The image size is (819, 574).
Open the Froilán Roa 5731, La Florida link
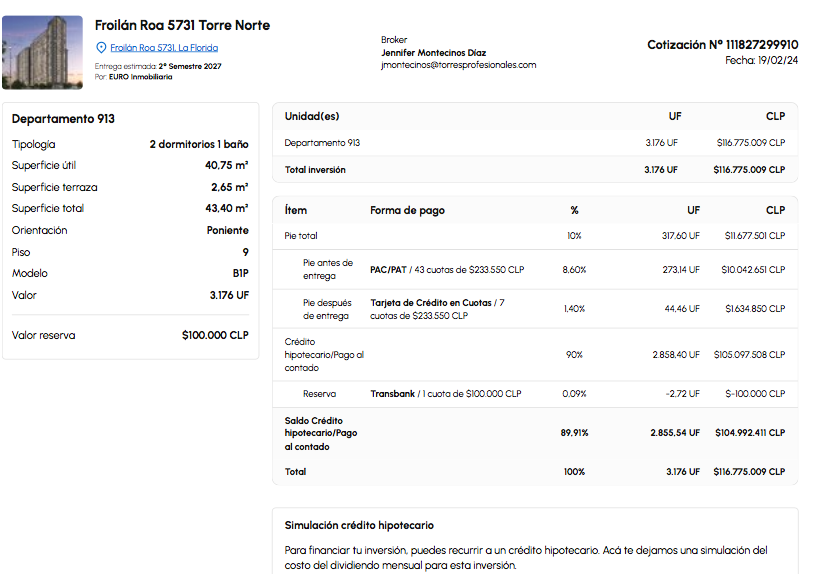163,48
